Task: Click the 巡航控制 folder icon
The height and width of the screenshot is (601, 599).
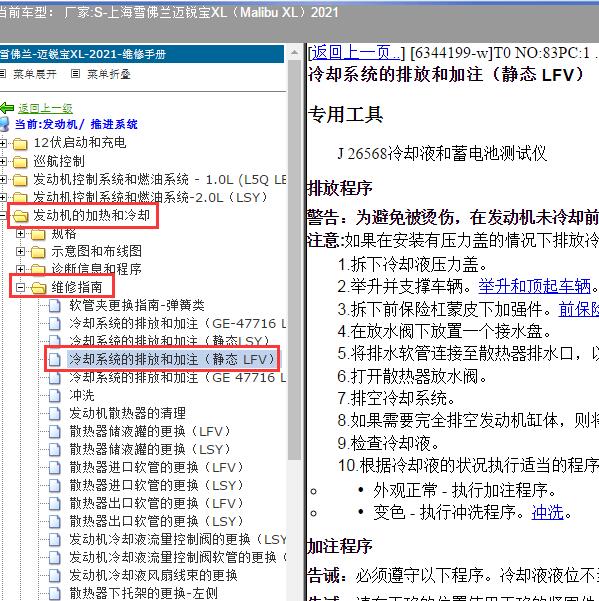Action: 20,162
